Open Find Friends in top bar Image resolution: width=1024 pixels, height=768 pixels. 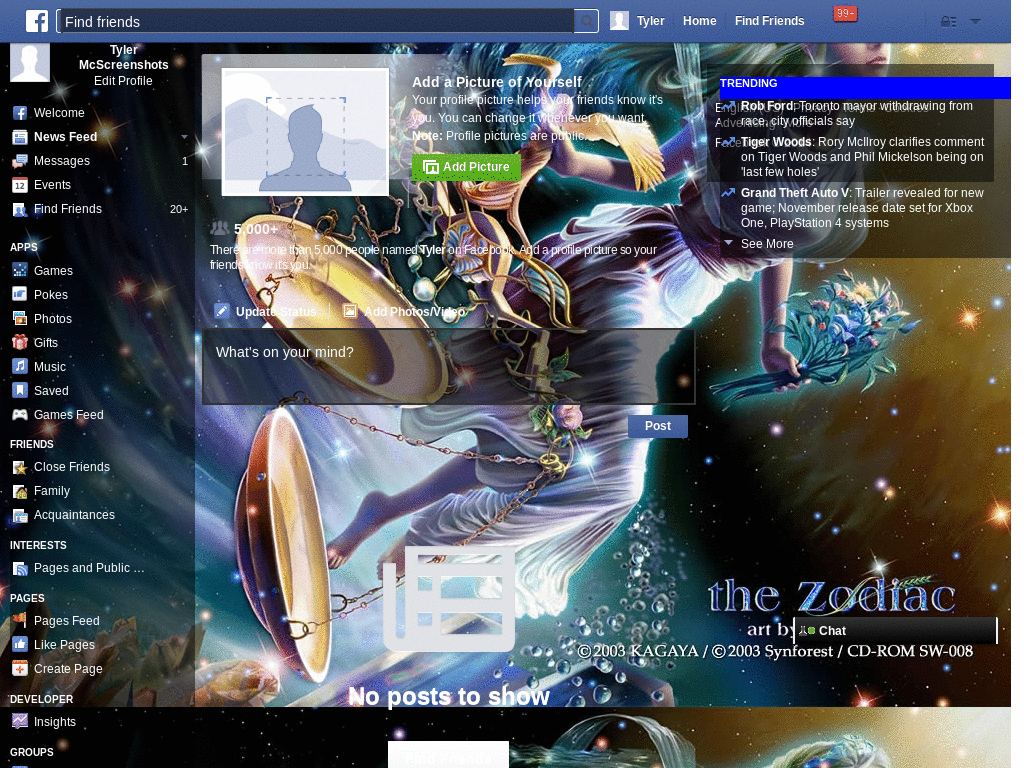click(769, 21)
